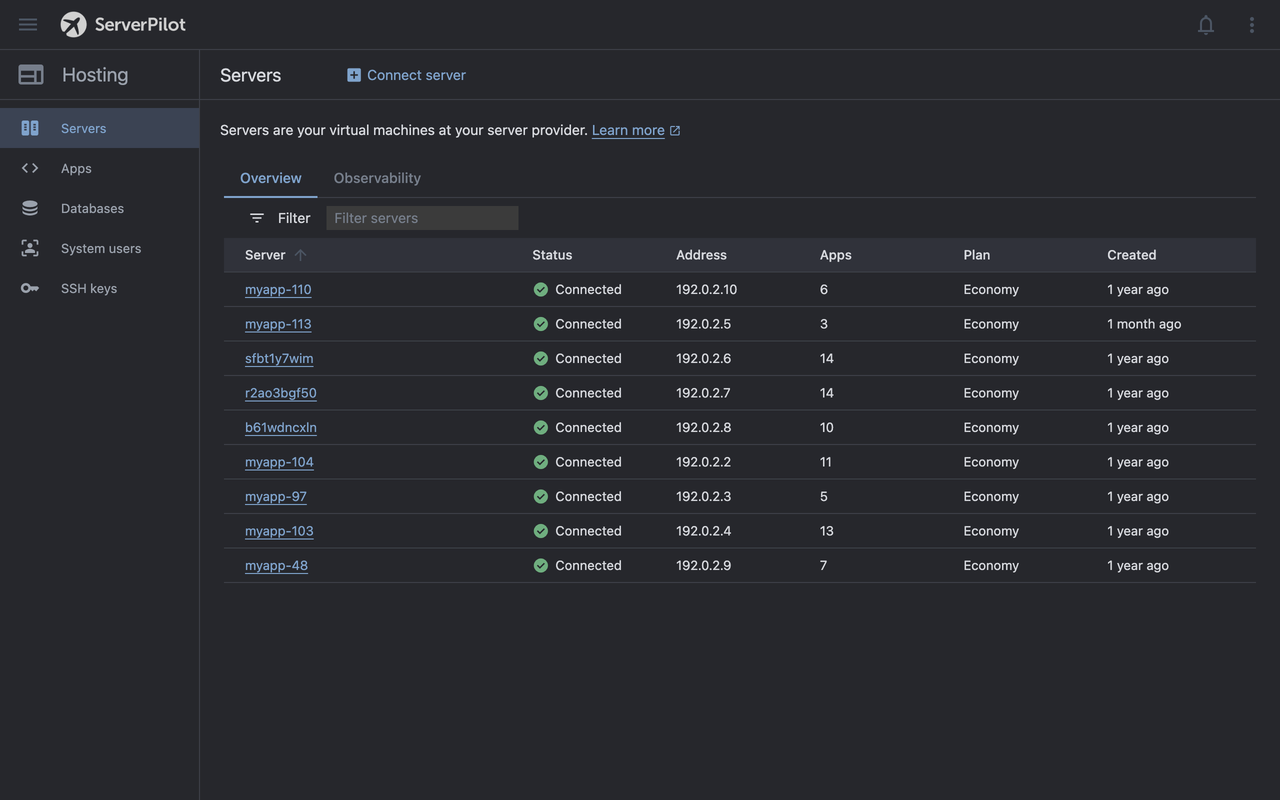Click the green check icon for b61wdncxln
The width and height of the screenshot is (1280, 800).
(x=541, y=427)
